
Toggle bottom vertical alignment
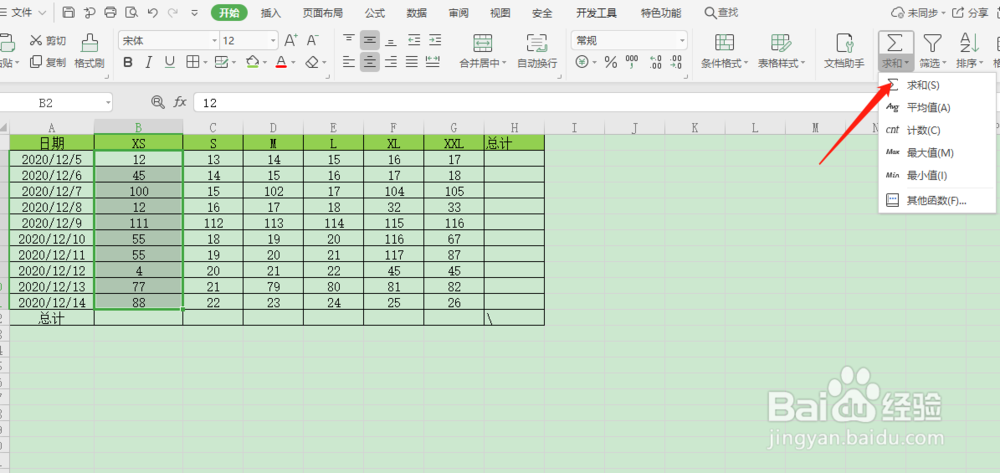click(x=391, y=40)
